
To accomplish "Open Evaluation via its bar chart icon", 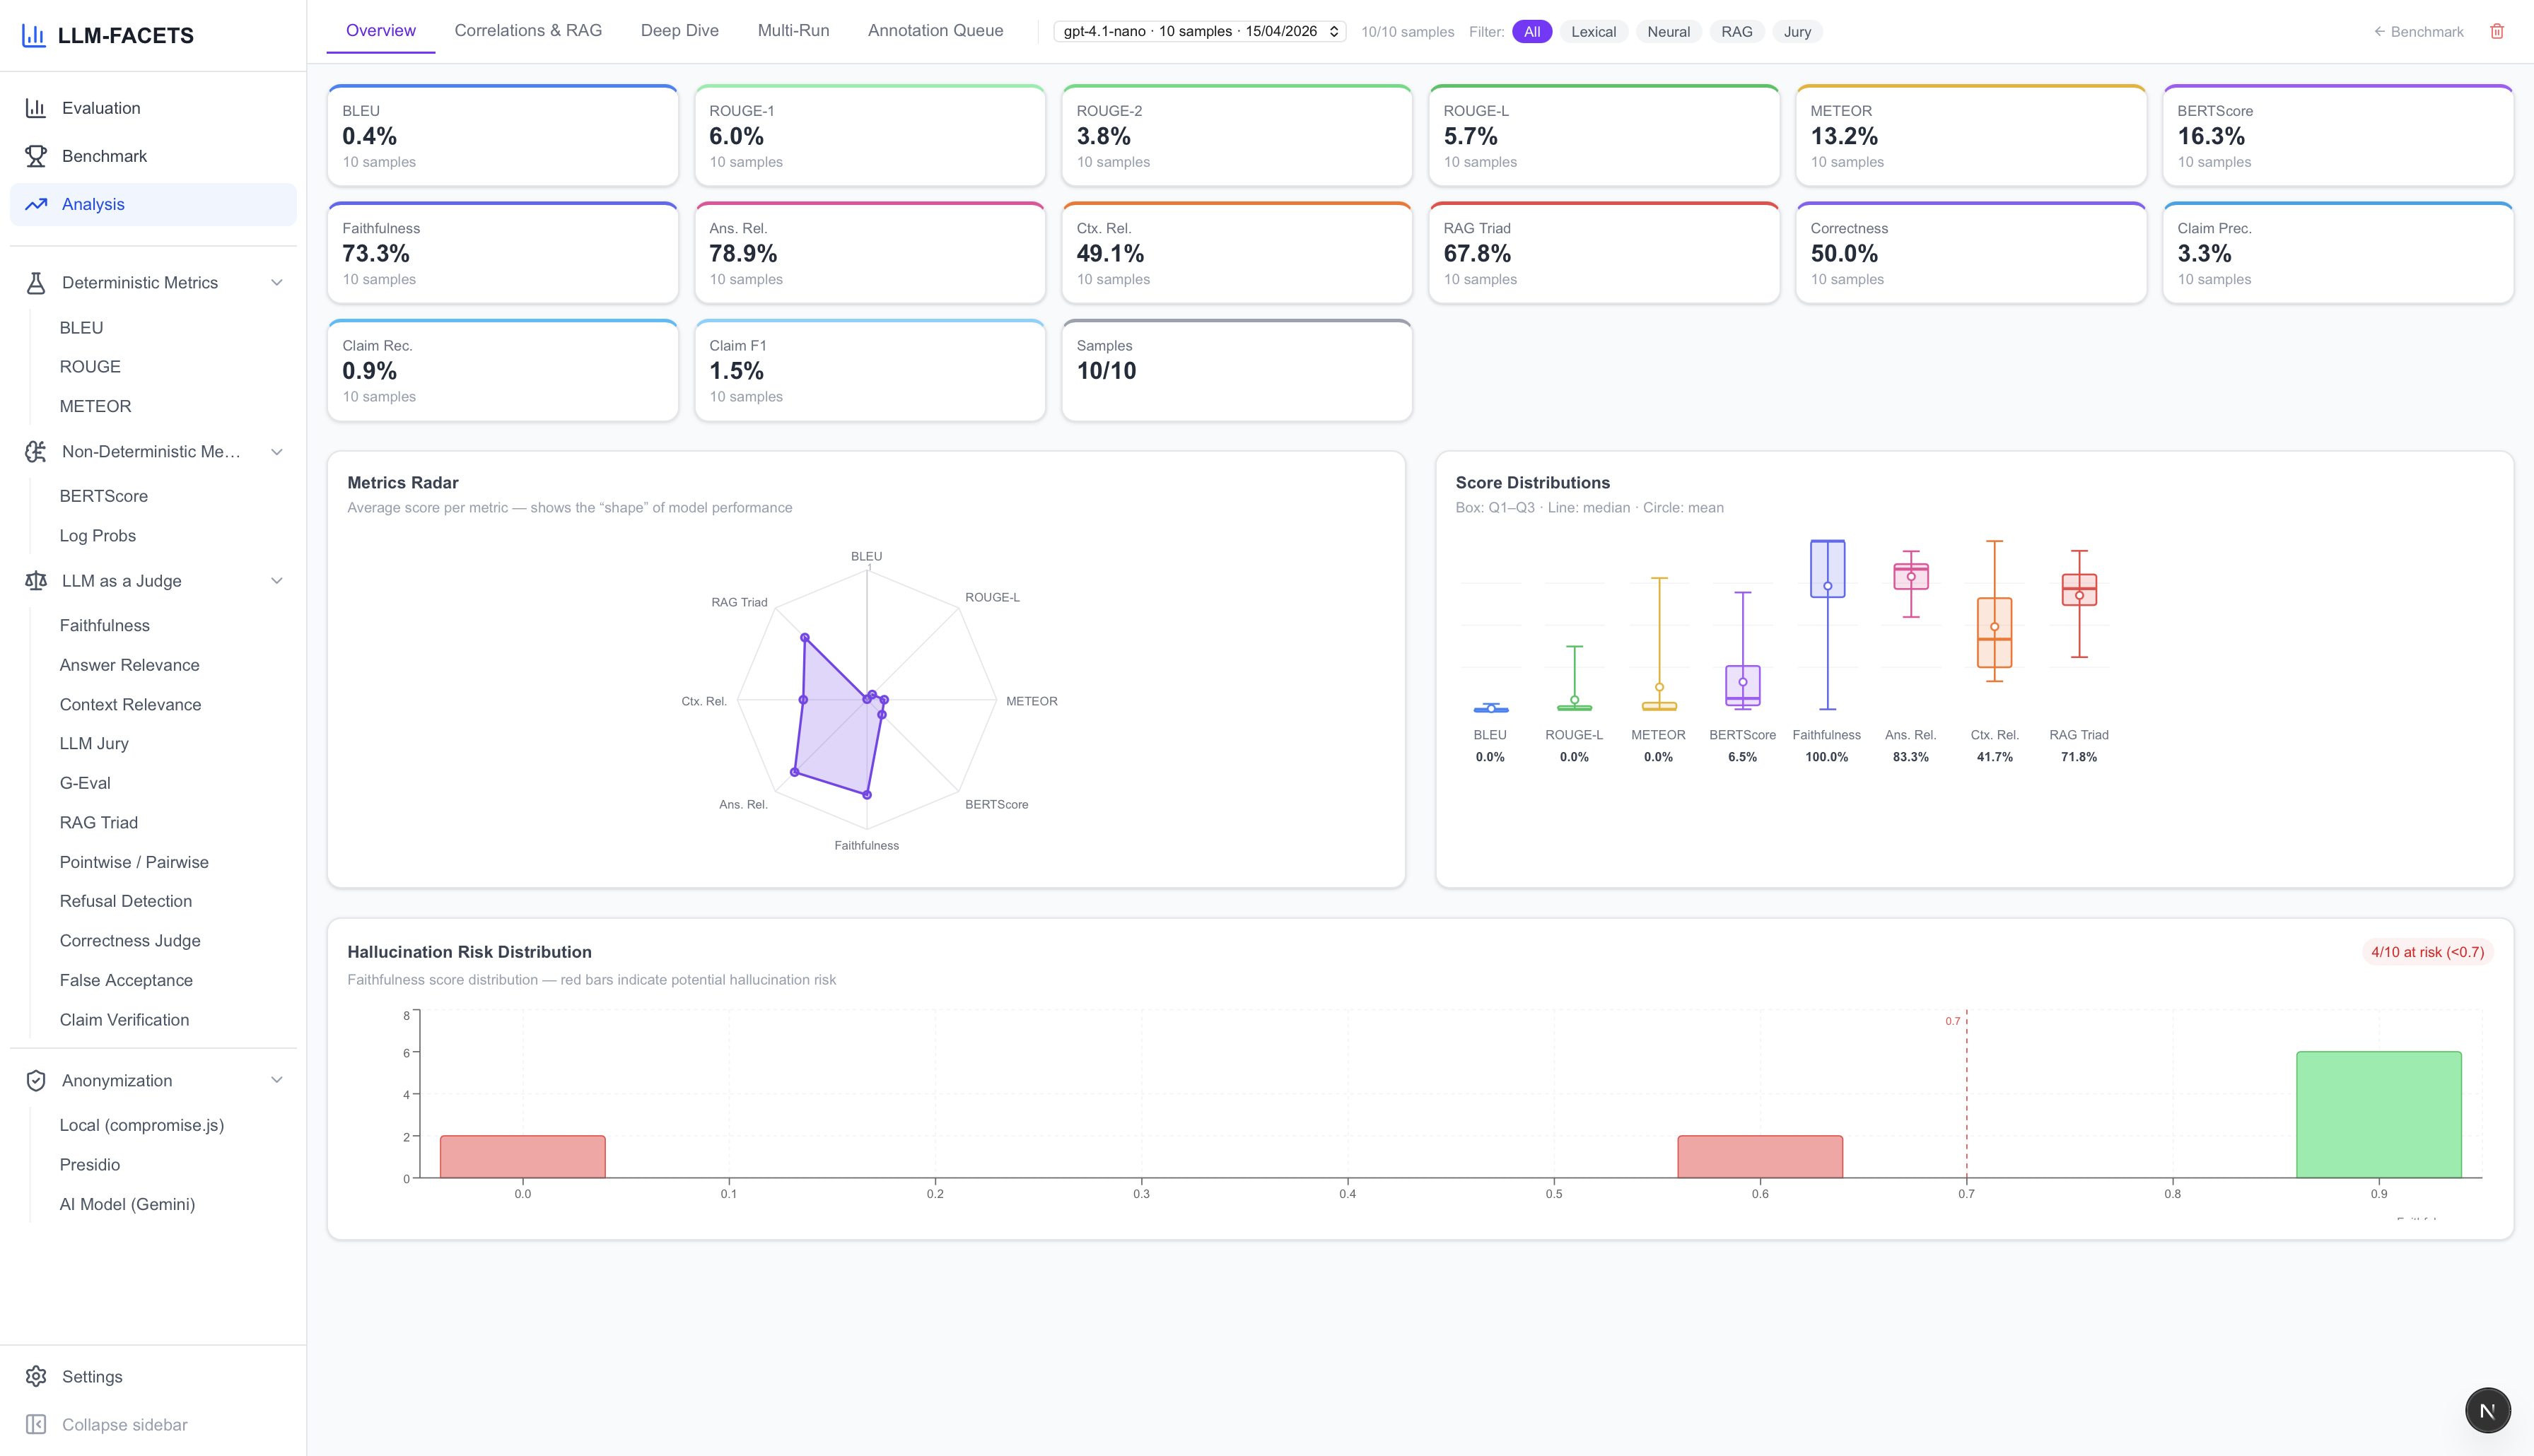I will click(36, 108).
